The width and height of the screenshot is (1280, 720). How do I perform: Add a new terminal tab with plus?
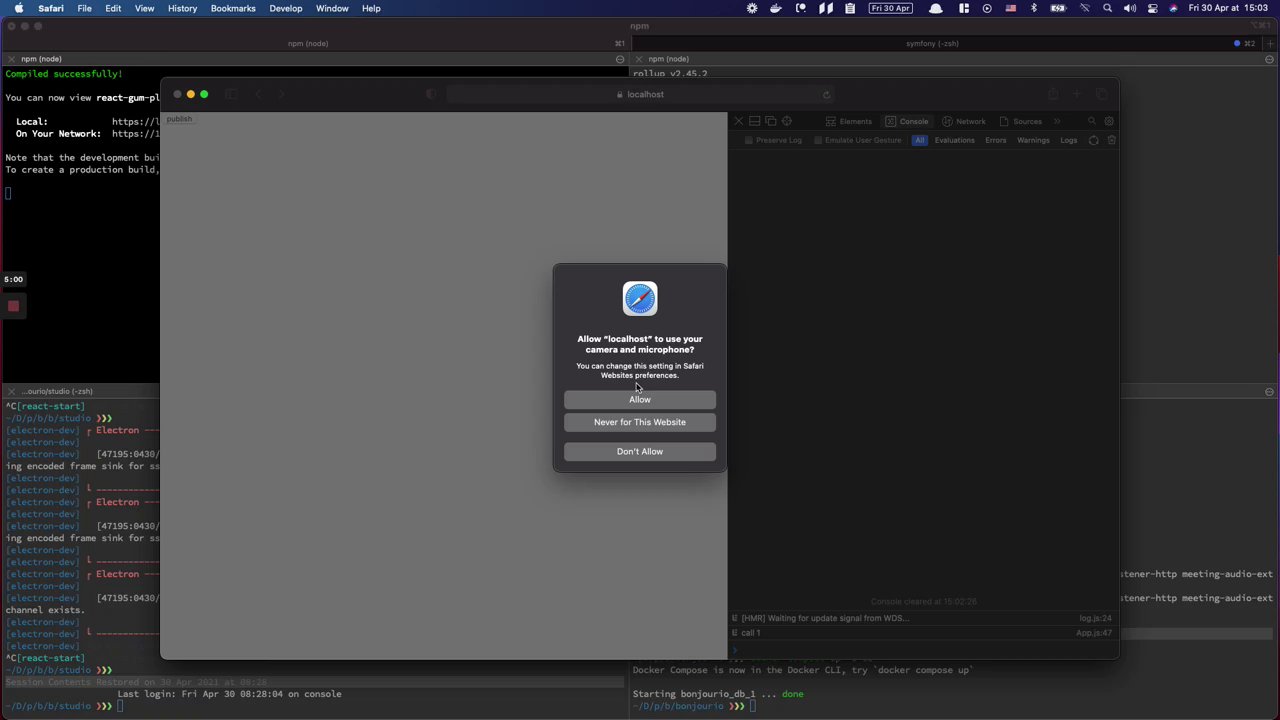coord(1270,43)
